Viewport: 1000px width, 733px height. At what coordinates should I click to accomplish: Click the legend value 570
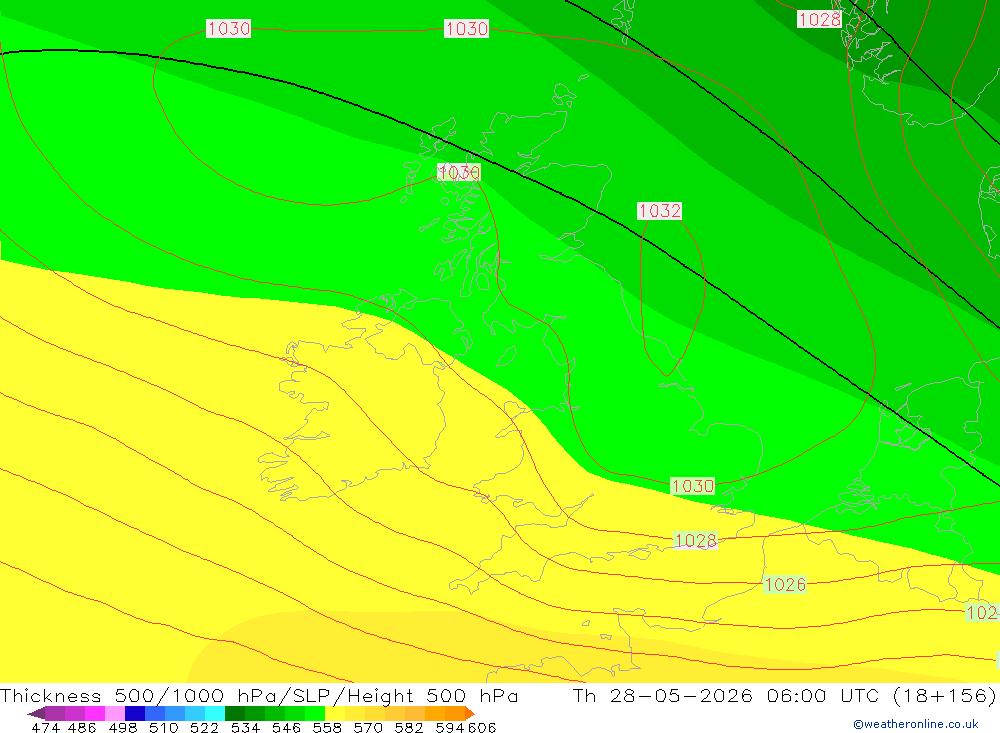click(367, 728)
